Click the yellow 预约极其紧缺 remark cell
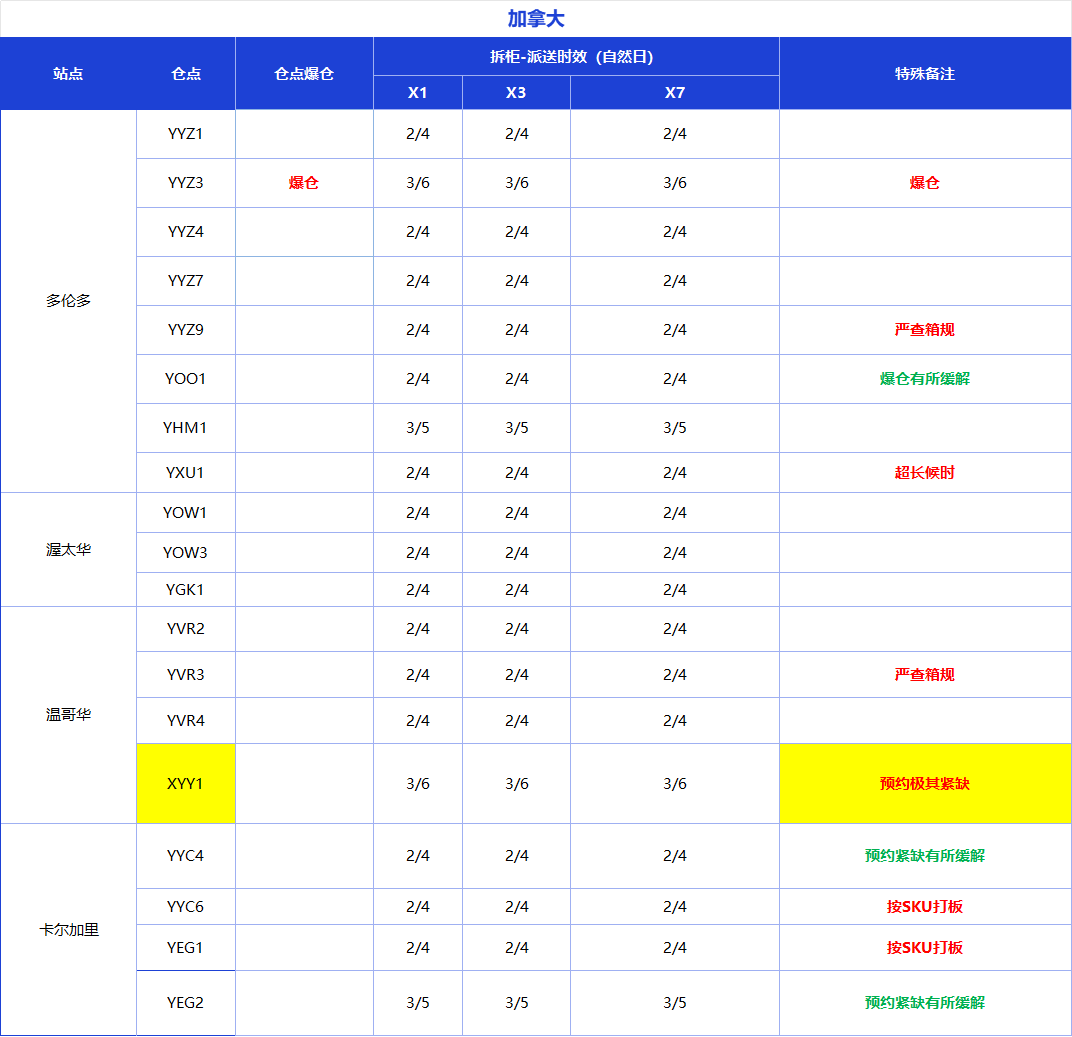This screenshot has width=1072, height=1037. [925, 784]
